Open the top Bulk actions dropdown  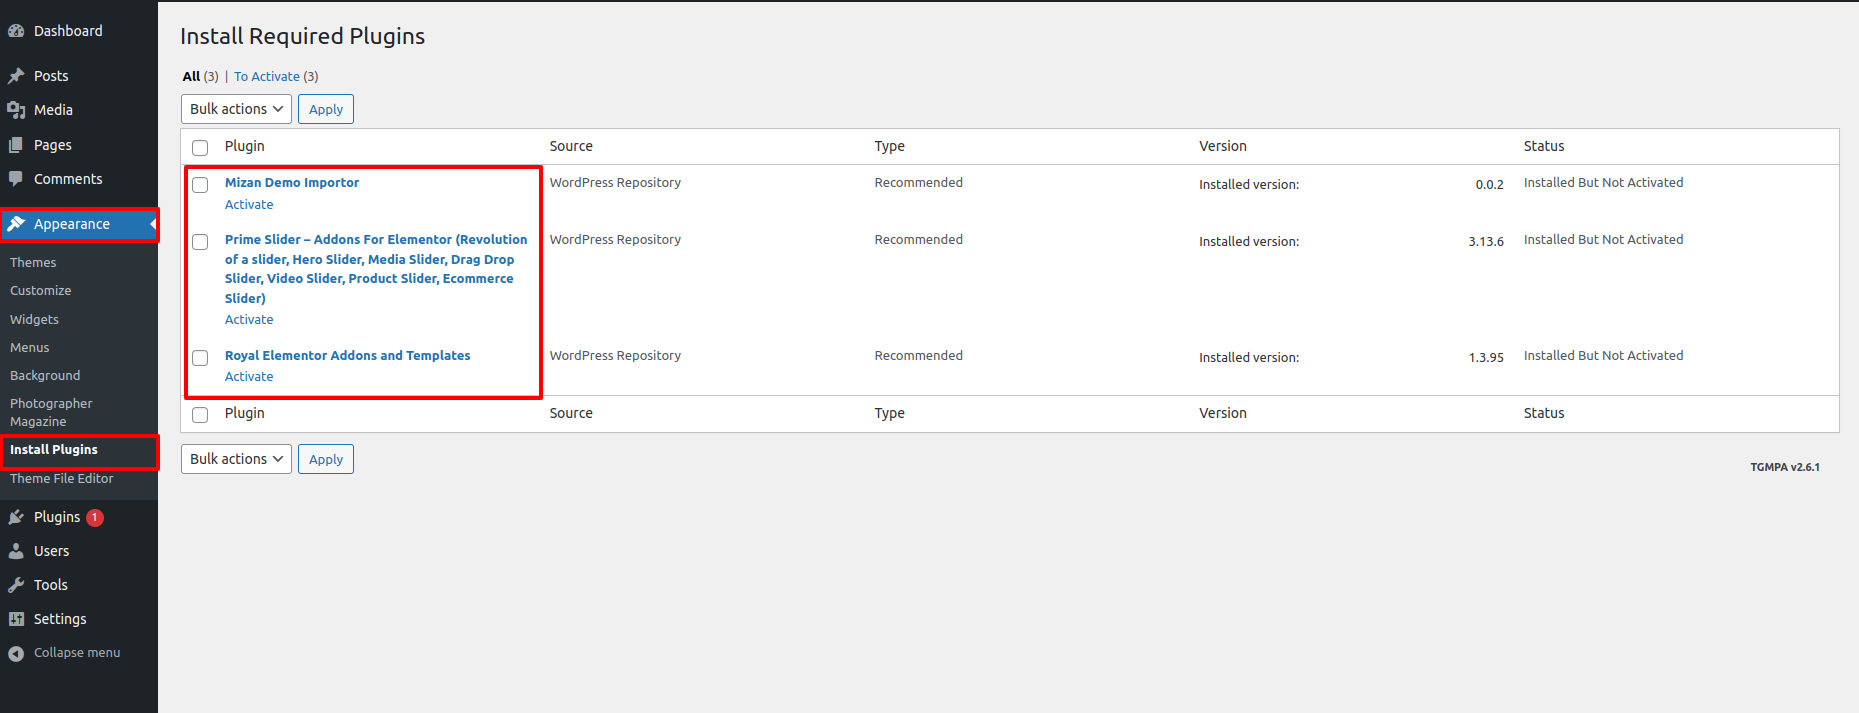tap(236, 109)
